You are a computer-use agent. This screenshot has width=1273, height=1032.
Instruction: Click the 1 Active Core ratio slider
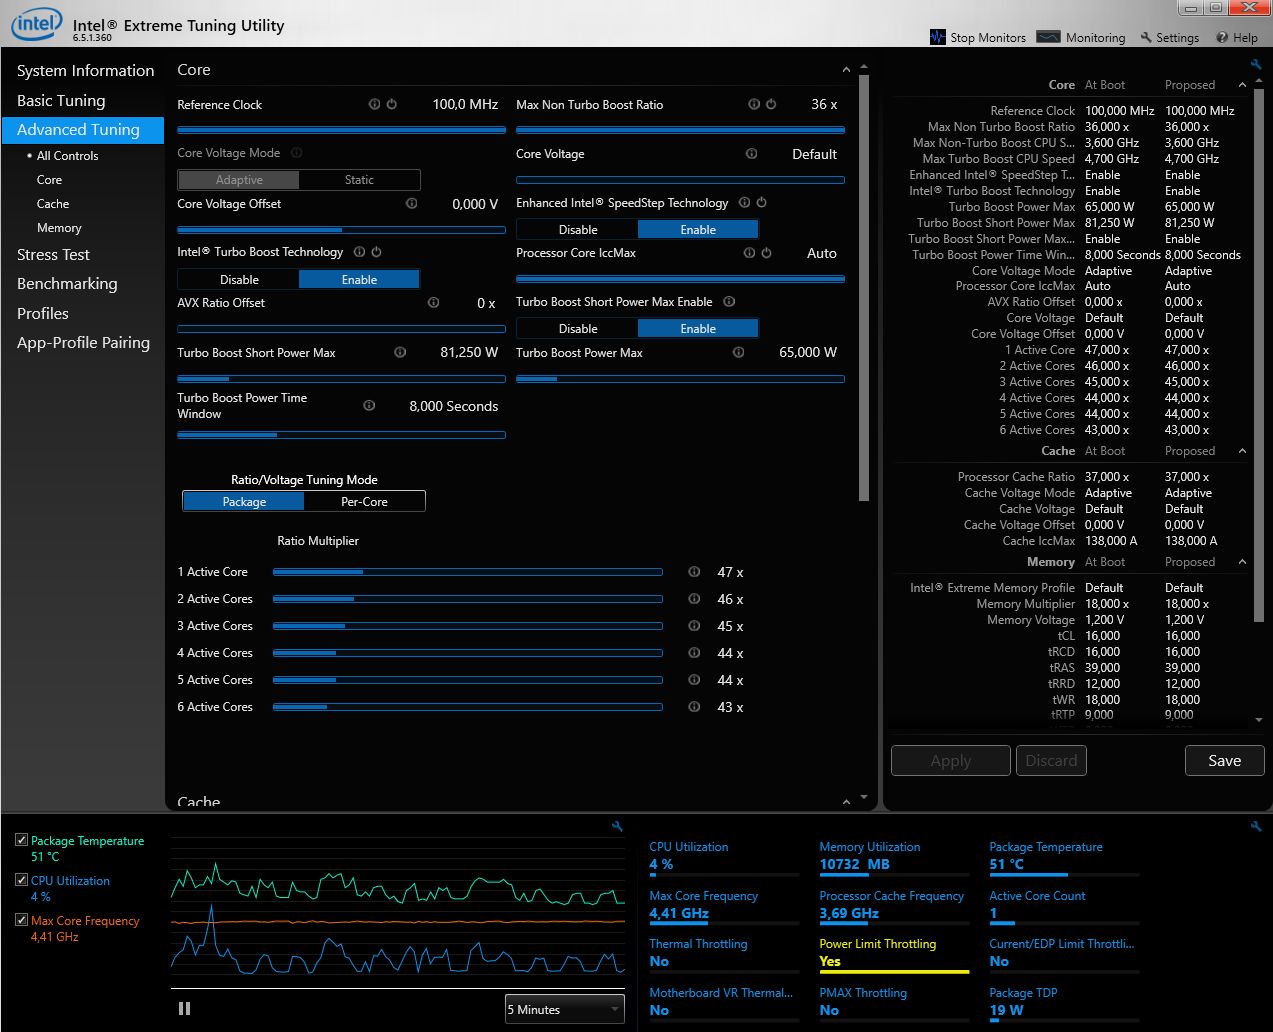[467, 572]
